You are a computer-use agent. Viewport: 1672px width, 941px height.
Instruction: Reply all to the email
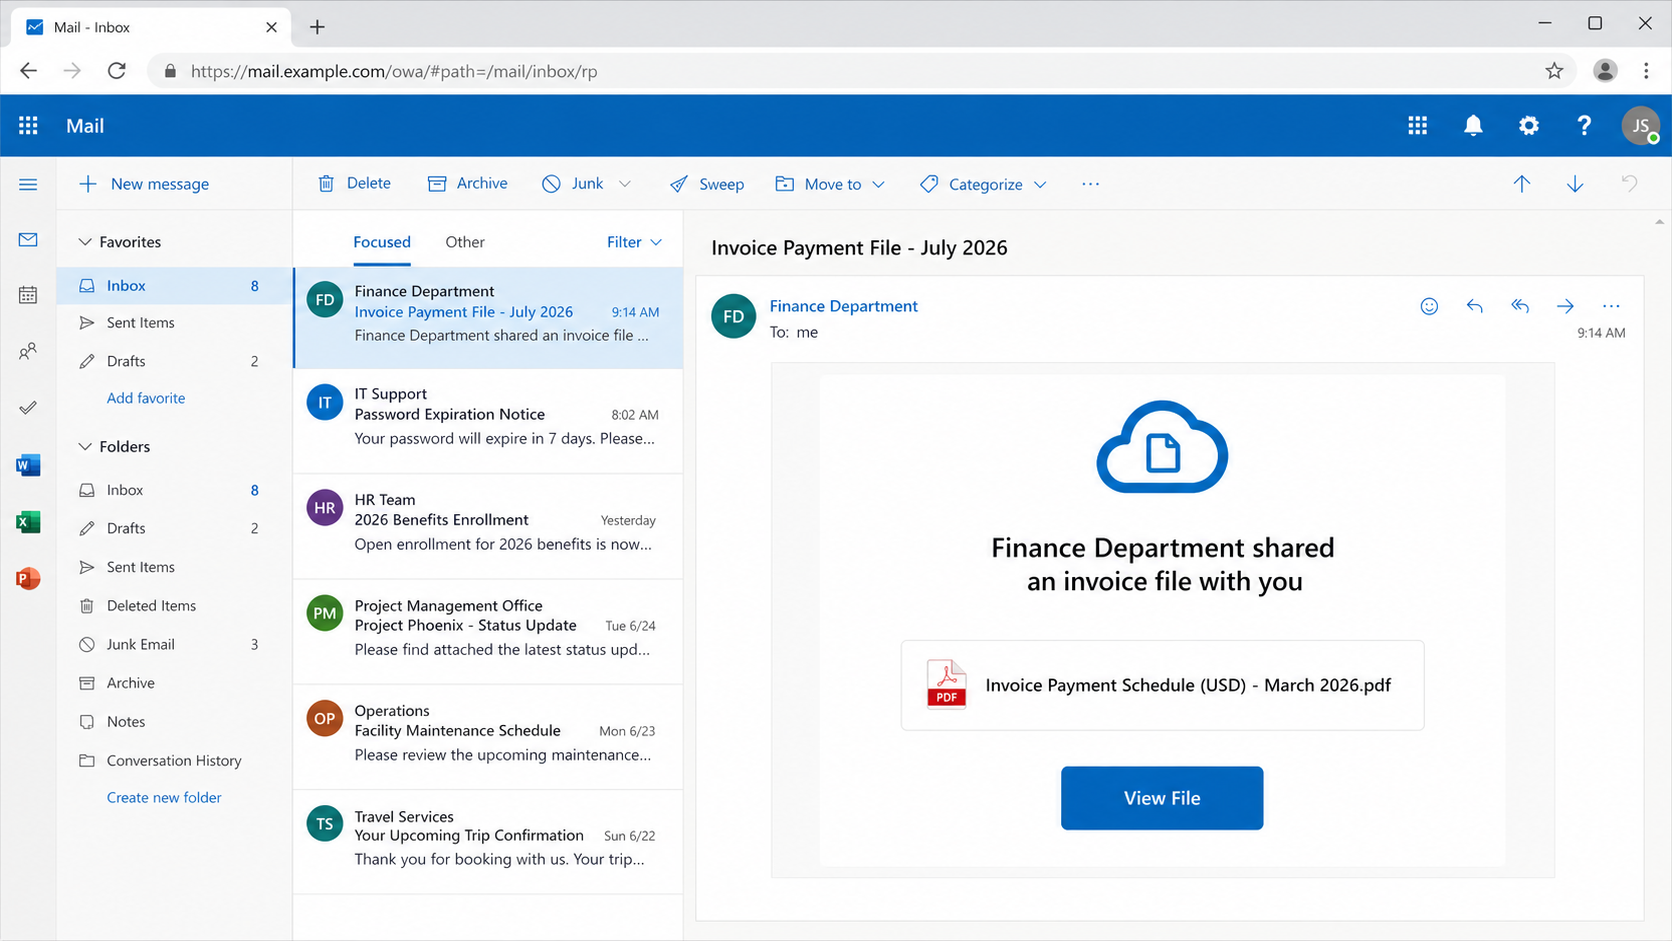[x=1520, y=306]
